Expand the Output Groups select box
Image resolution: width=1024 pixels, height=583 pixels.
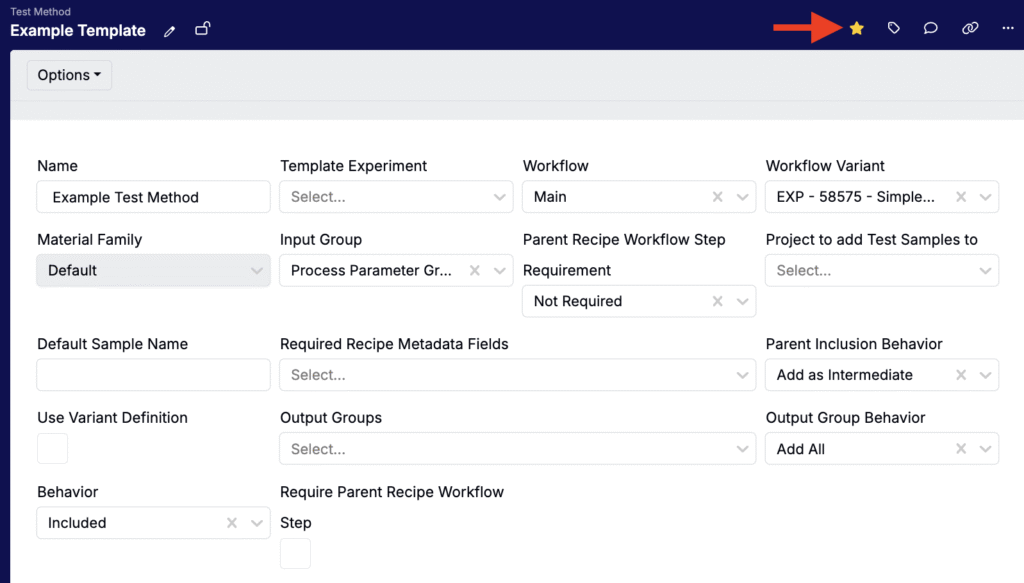pos(743,449)
